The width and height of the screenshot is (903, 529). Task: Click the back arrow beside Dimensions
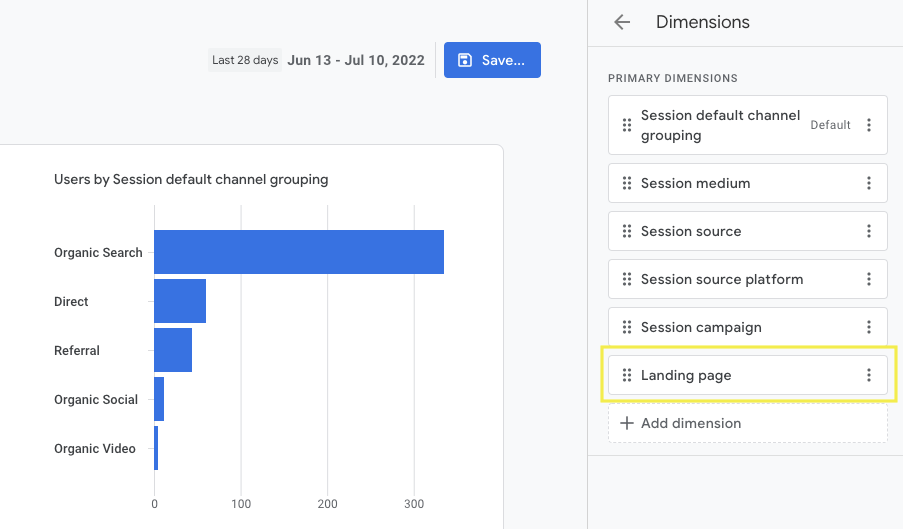(622, 22)
